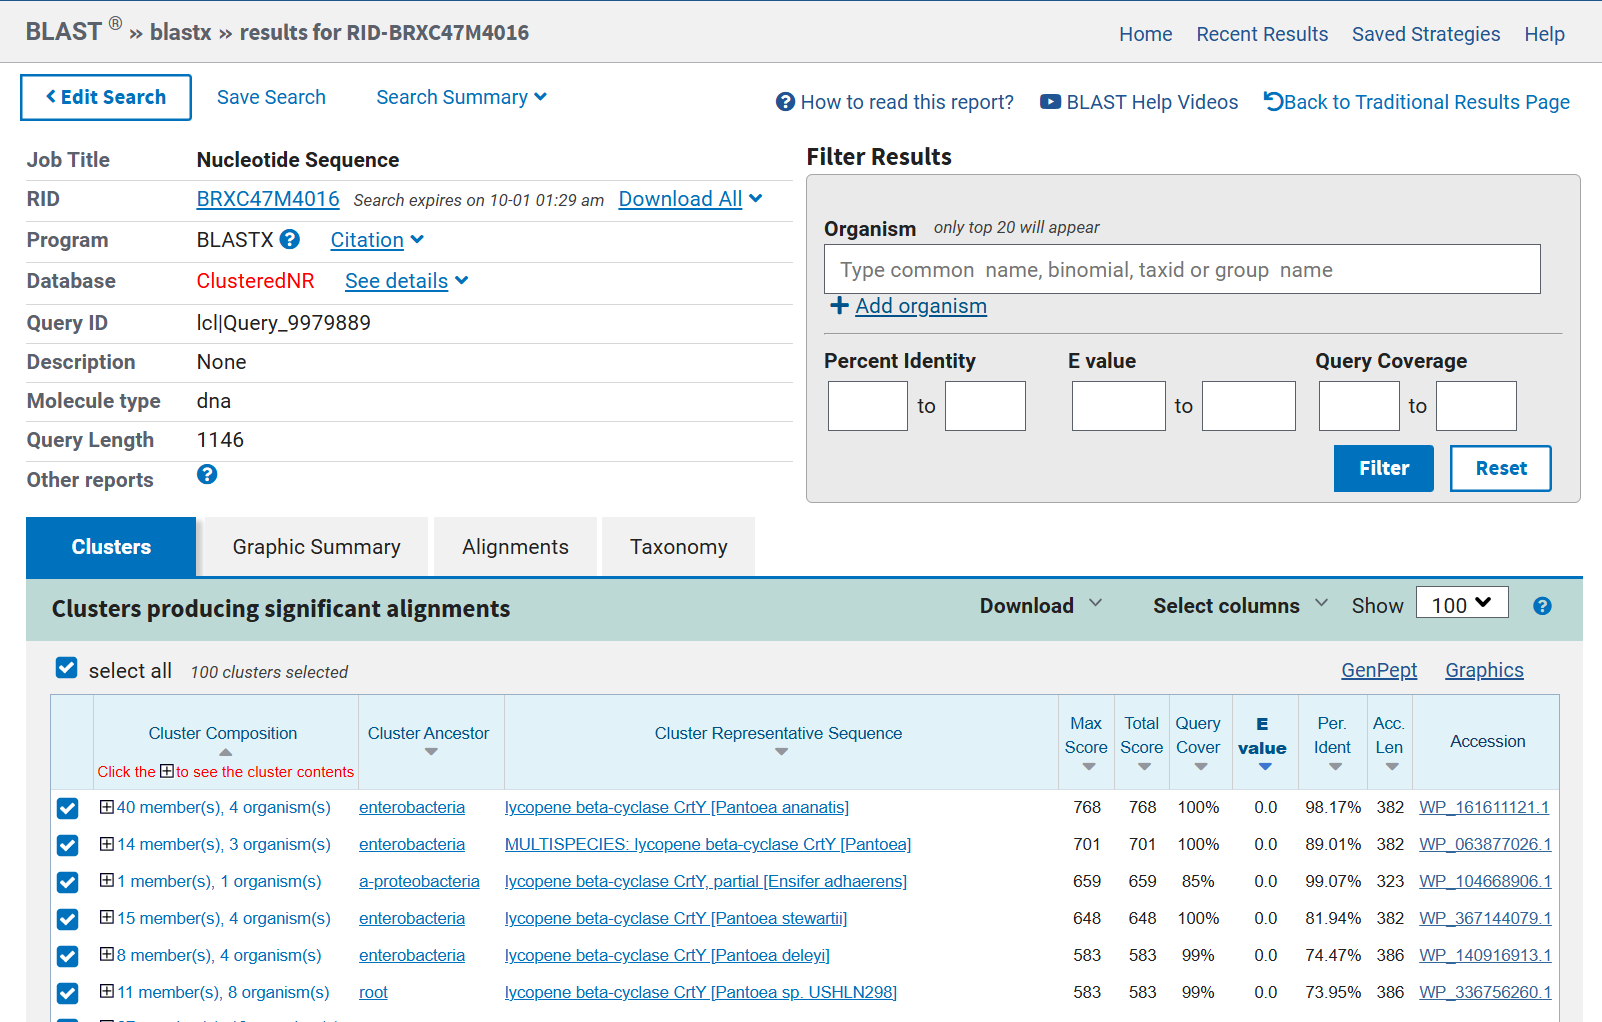Sort by Total Score arrow icon
Viewport: 1602px width, 1022px height.
tap(1144, 767)
